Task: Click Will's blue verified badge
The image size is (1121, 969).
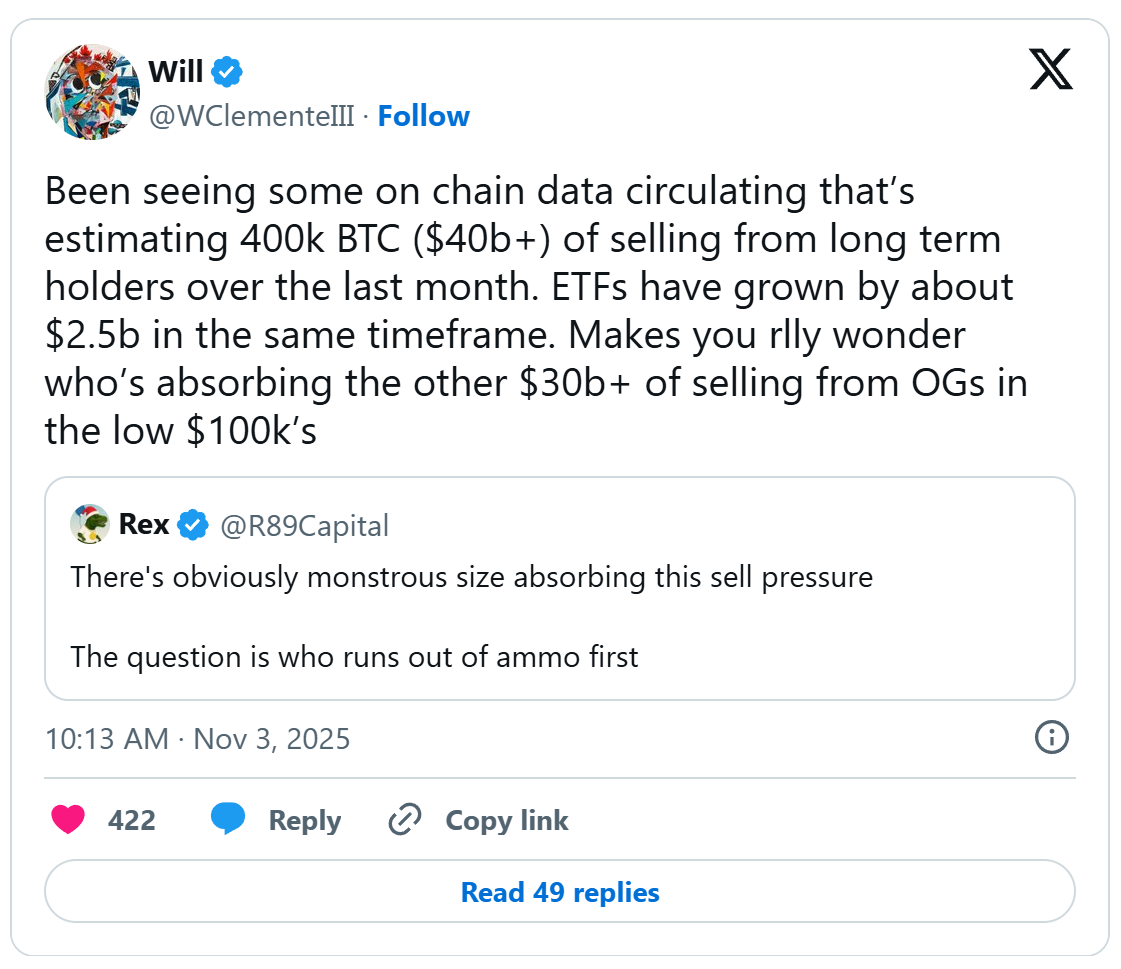Action: click(x=227, y=72)
